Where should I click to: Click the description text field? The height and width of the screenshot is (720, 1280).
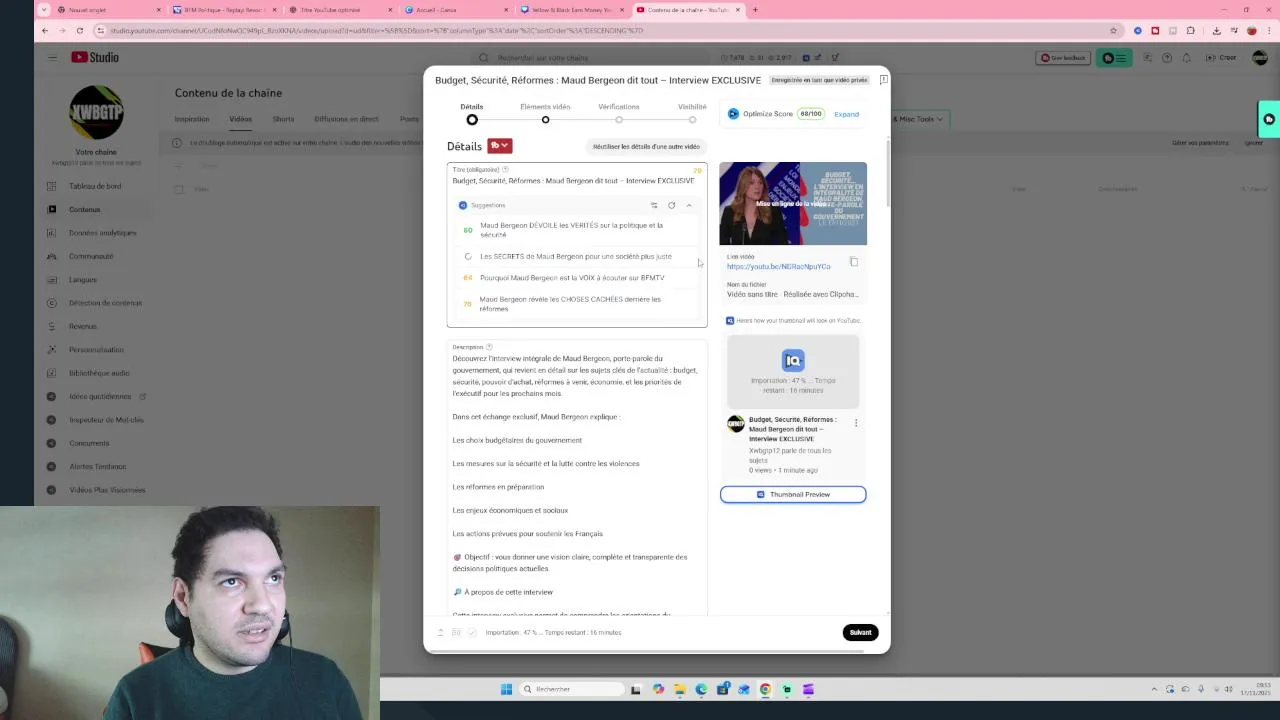click(x=576, y=484)
